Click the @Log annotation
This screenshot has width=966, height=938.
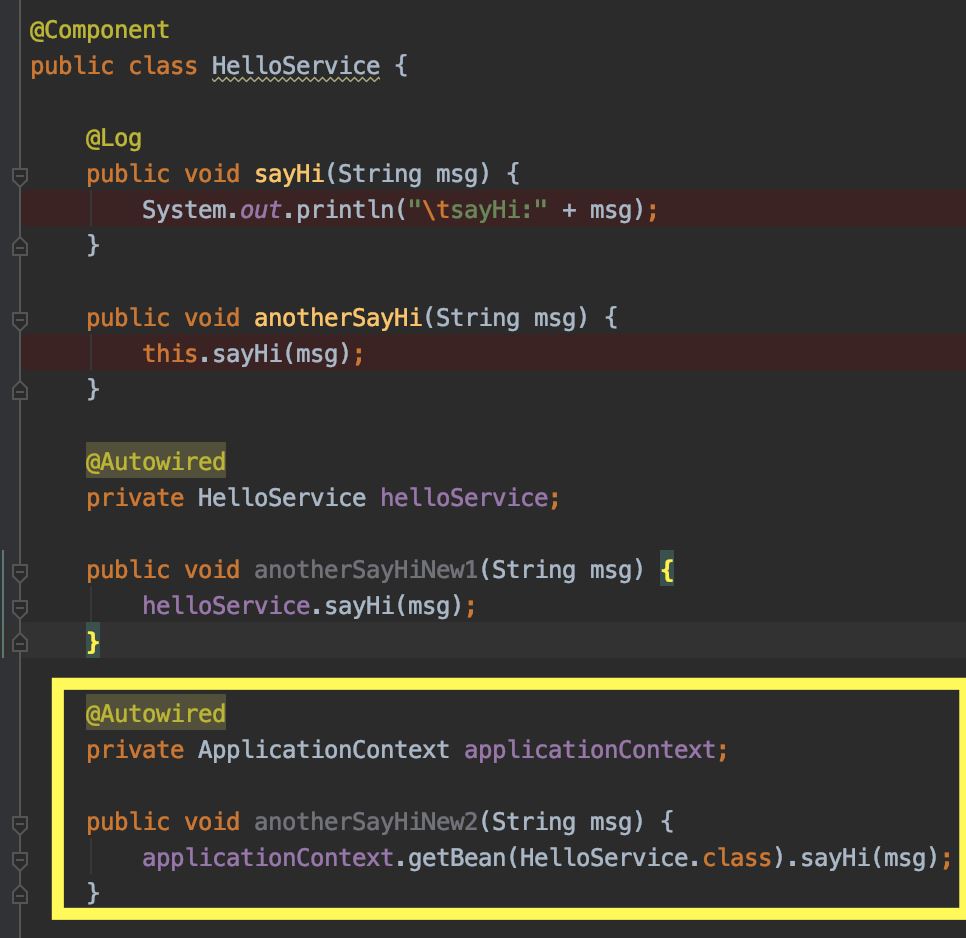114,139
